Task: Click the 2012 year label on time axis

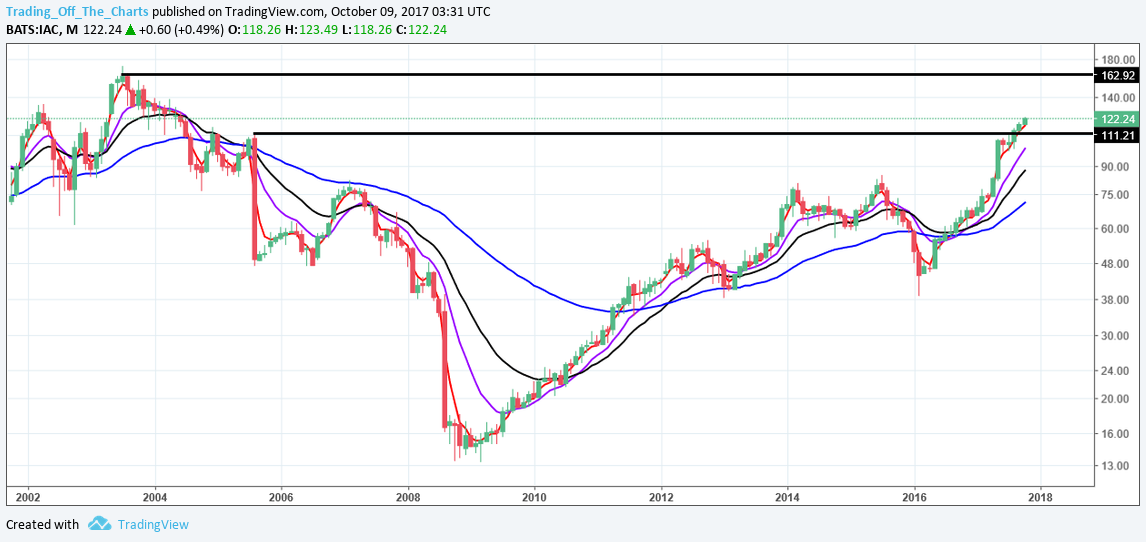Action: 661,497
